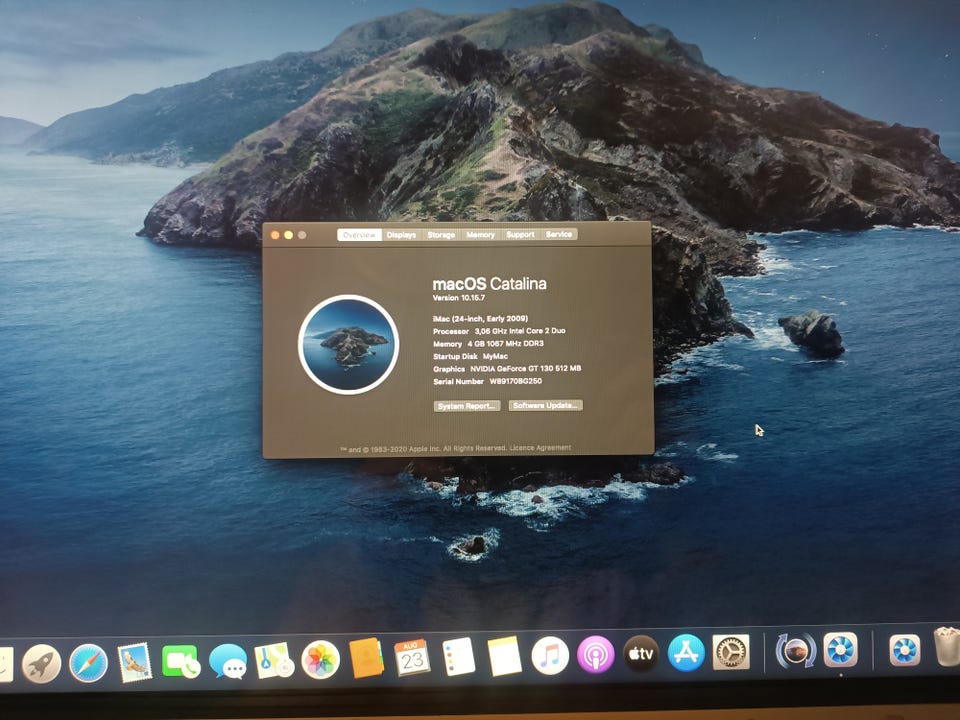
Task: Switch to the Displays tab
Action: (x=402, y=235)
